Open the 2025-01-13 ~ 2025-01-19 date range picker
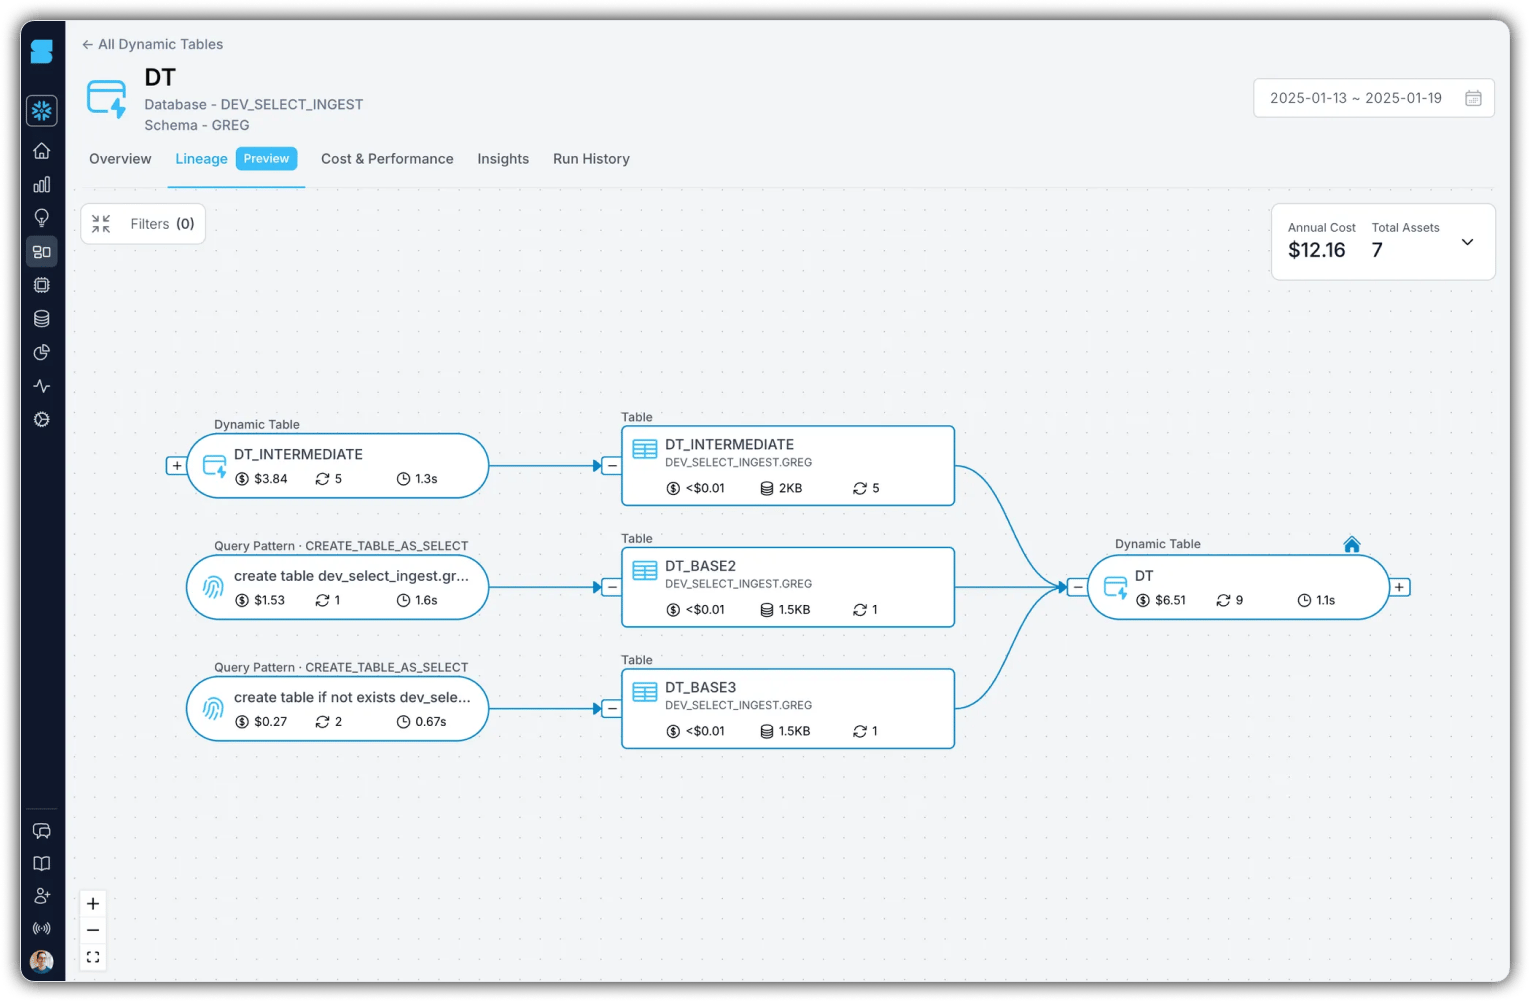Screen dimensions: 1530x1002 click(x=1374, y=98)
